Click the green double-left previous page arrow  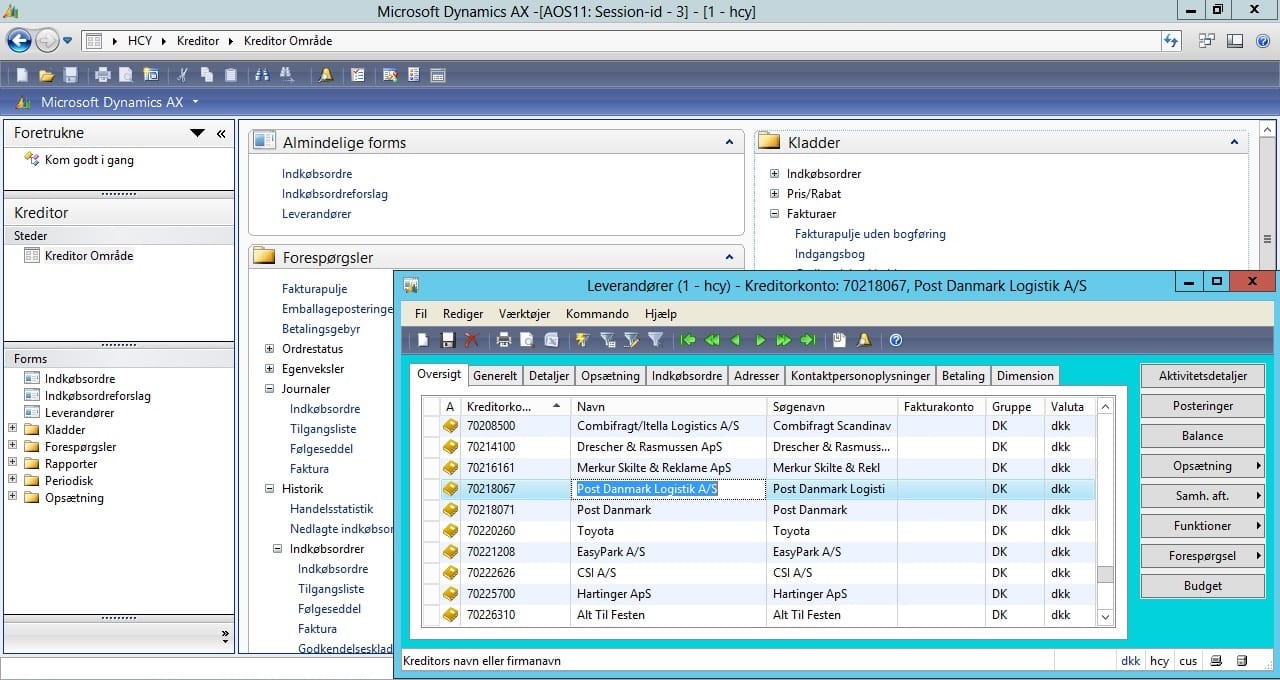click(x=712, y=340)
